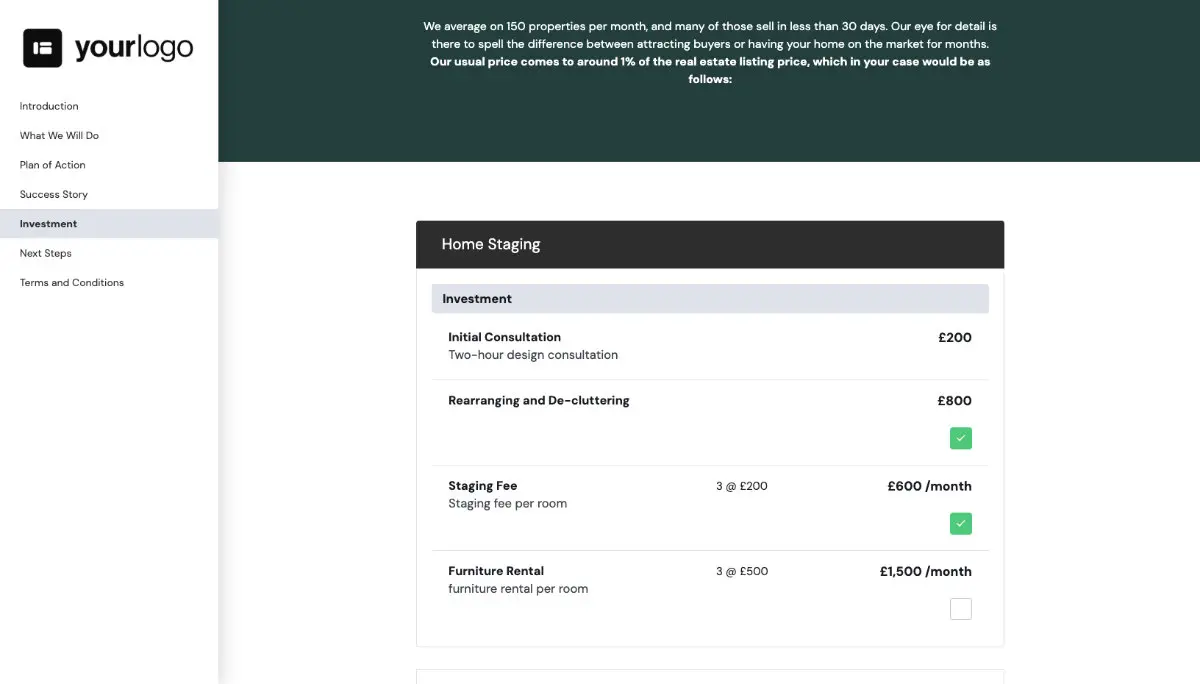Switch to the Terms and Conditions section
The height and width of the screenshot is (684, 1200).
tap(71, 282)
